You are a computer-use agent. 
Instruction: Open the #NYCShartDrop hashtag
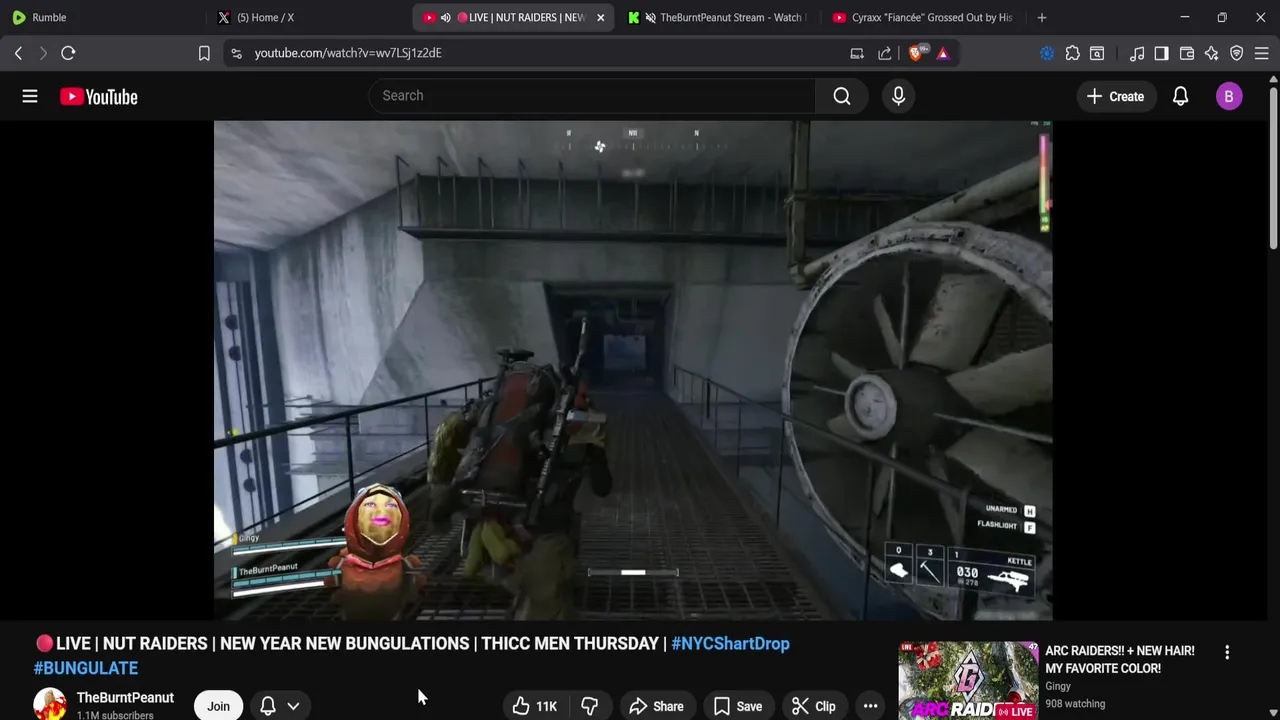pos(730,643)
